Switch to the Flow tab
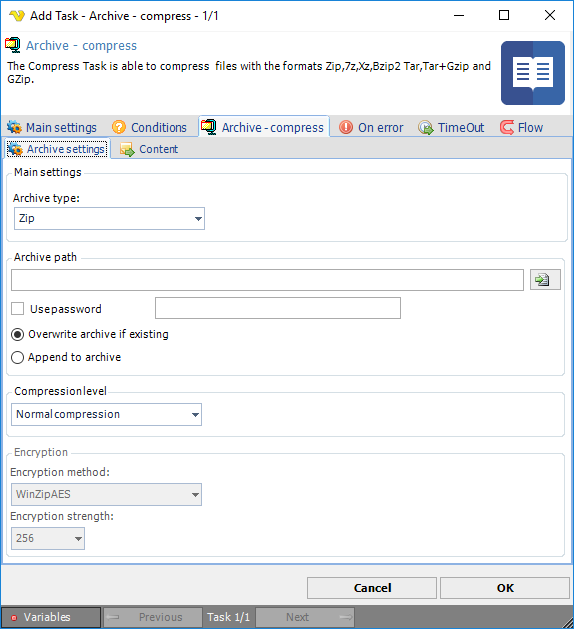The width and height of the screenshot is (574, 629). (x=521, y=128)
